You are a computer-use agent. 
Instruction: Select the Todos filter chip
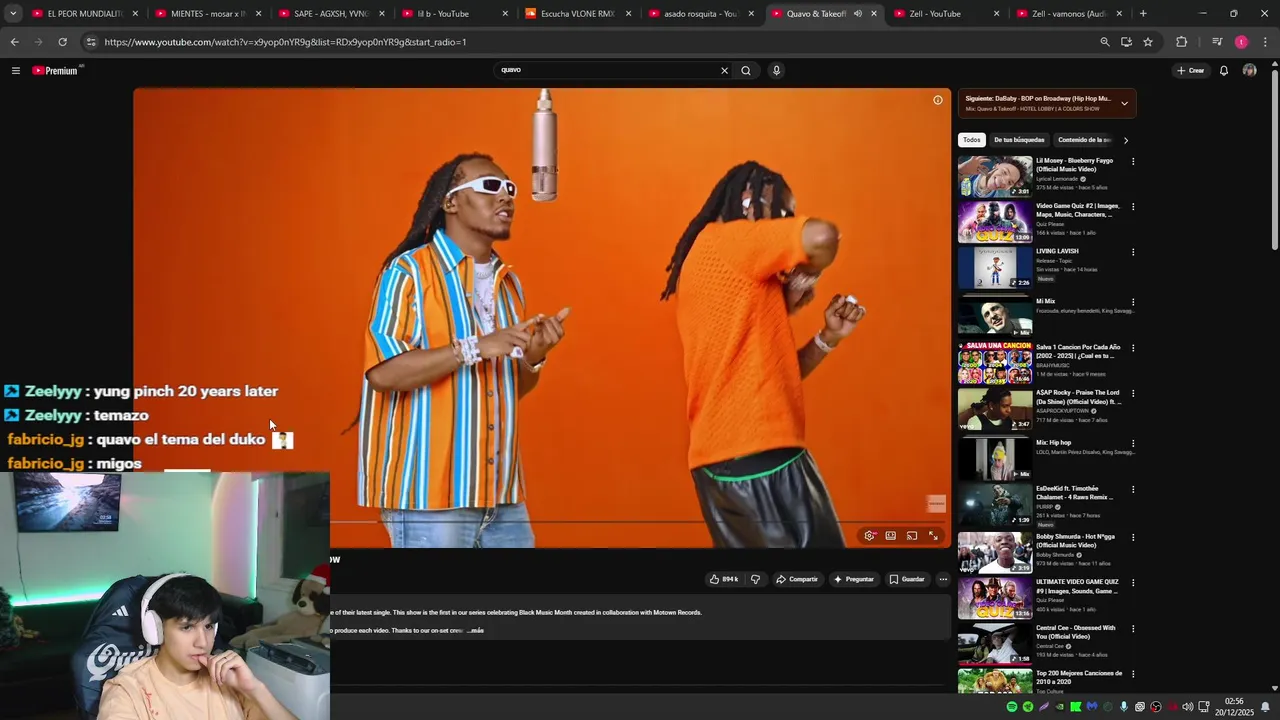pos(972,140)
